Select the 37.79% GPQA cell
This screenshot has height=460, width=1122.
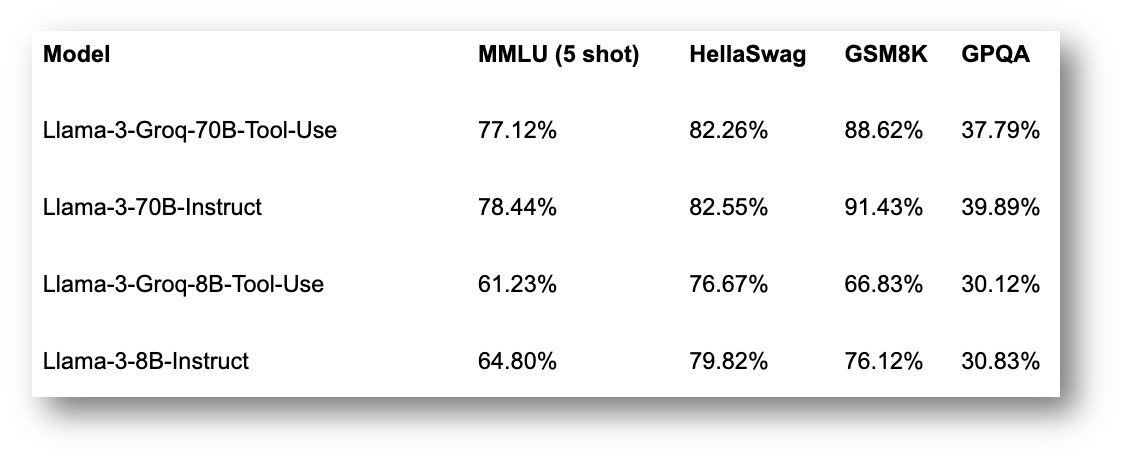pyautogui.click(x=1000, y=131)
